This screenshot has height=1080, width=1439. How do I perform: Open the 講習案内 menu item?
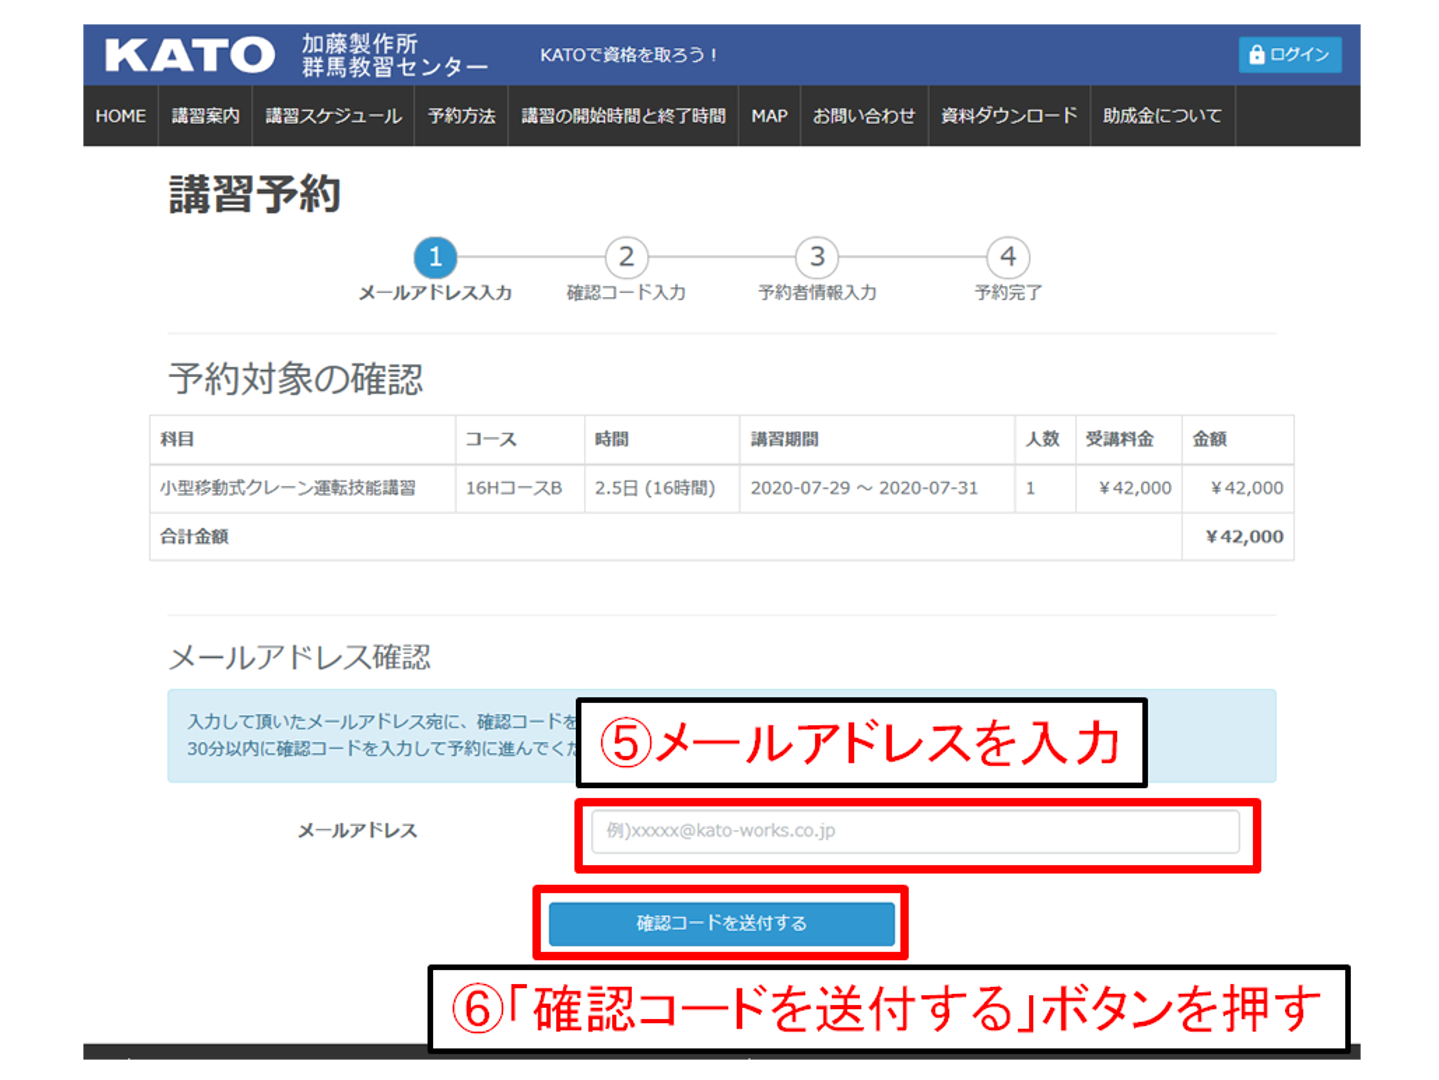pyautogui.click(x=205, y=116)
